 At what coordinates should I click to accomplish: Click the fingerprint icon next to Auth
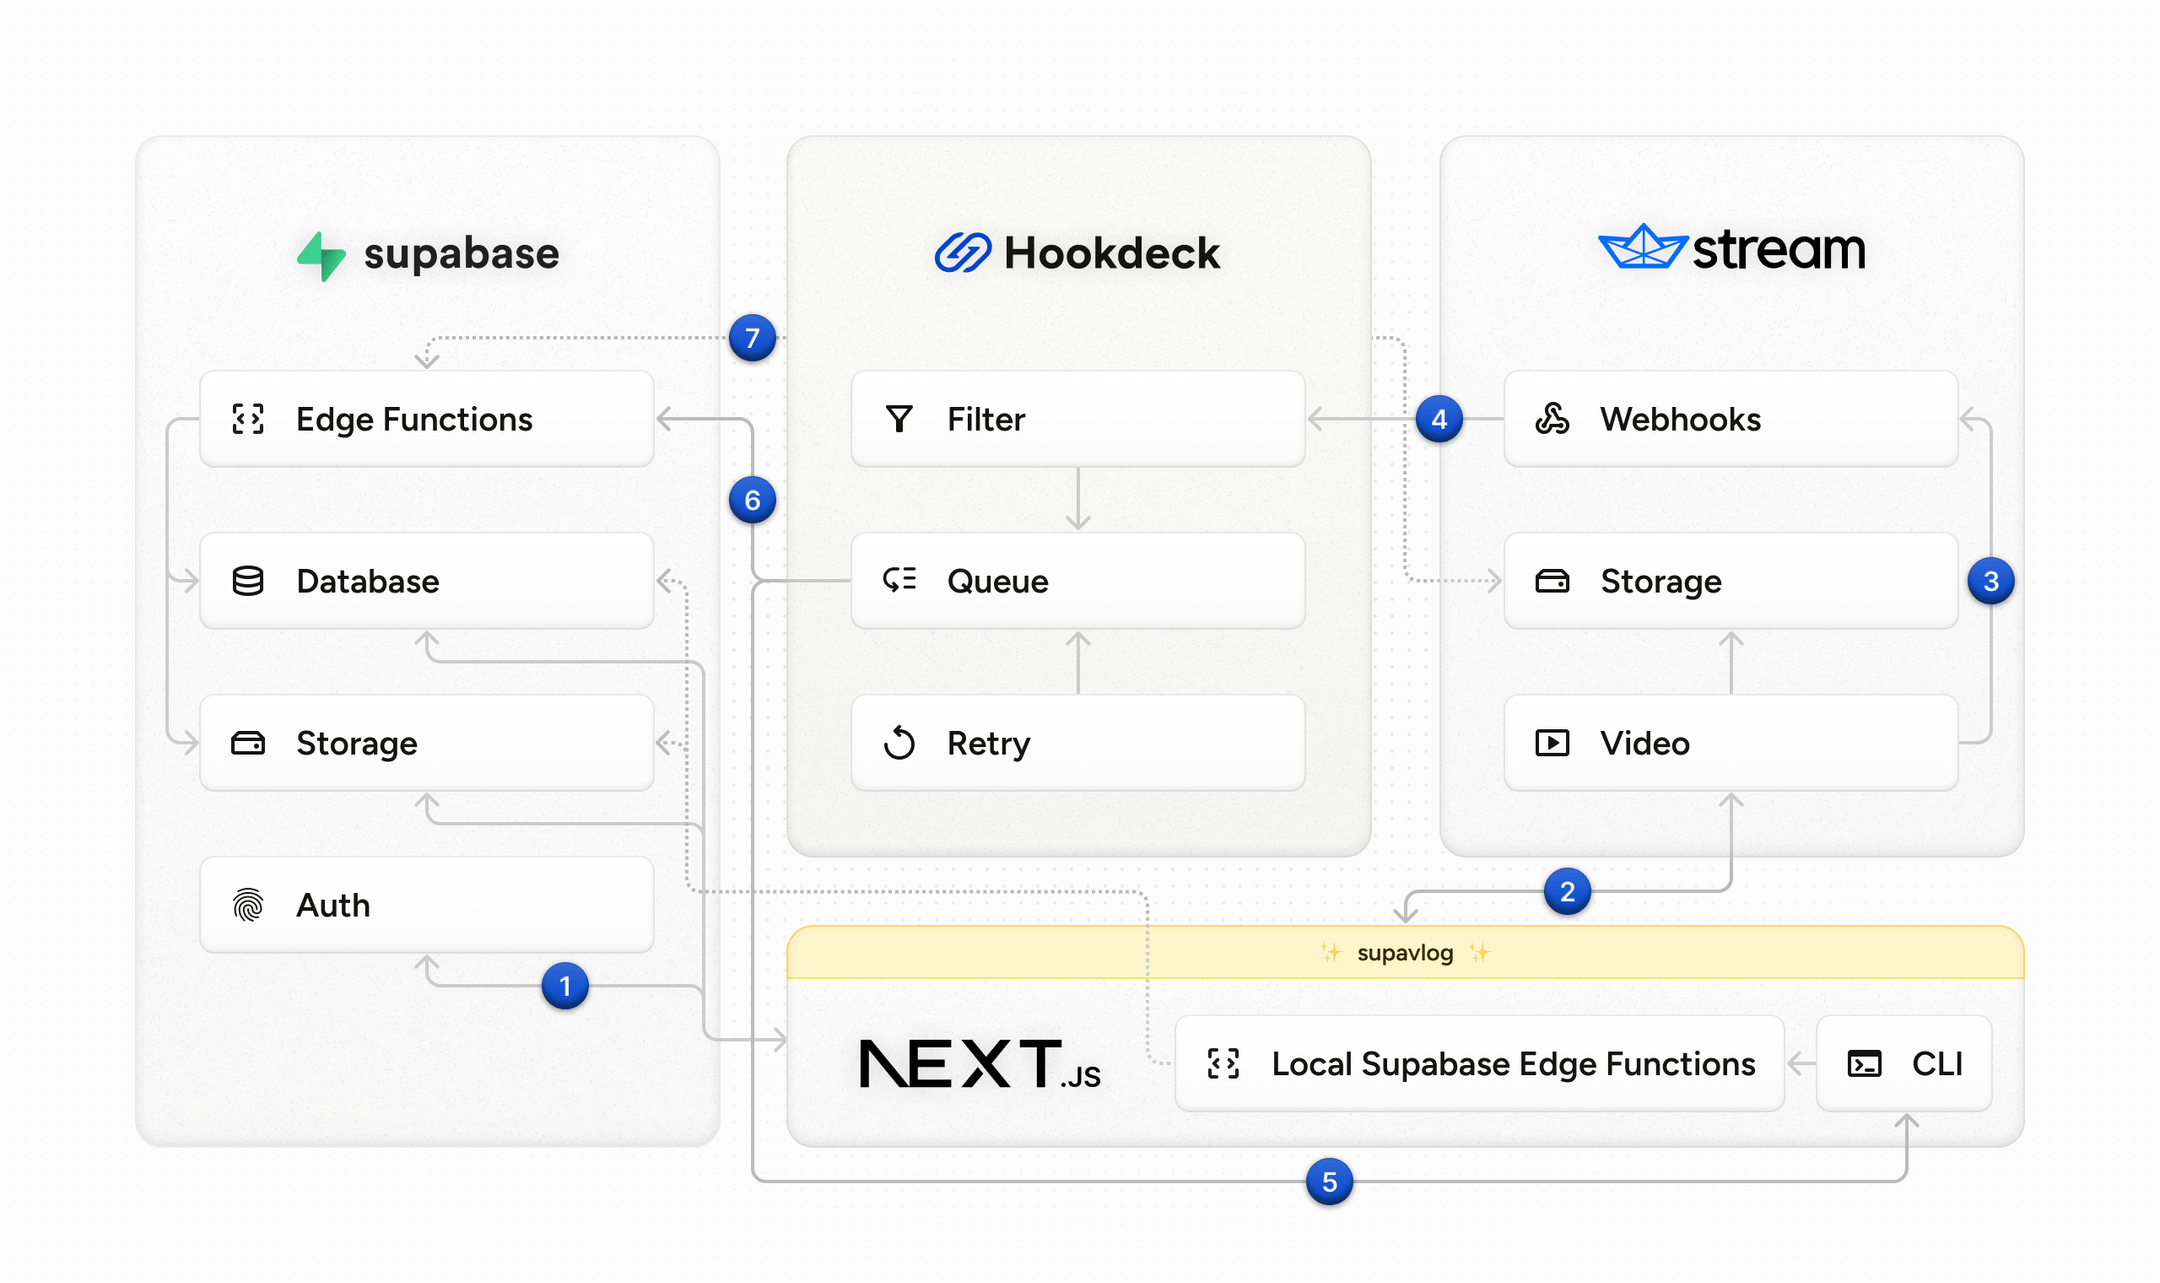point(248,905)
